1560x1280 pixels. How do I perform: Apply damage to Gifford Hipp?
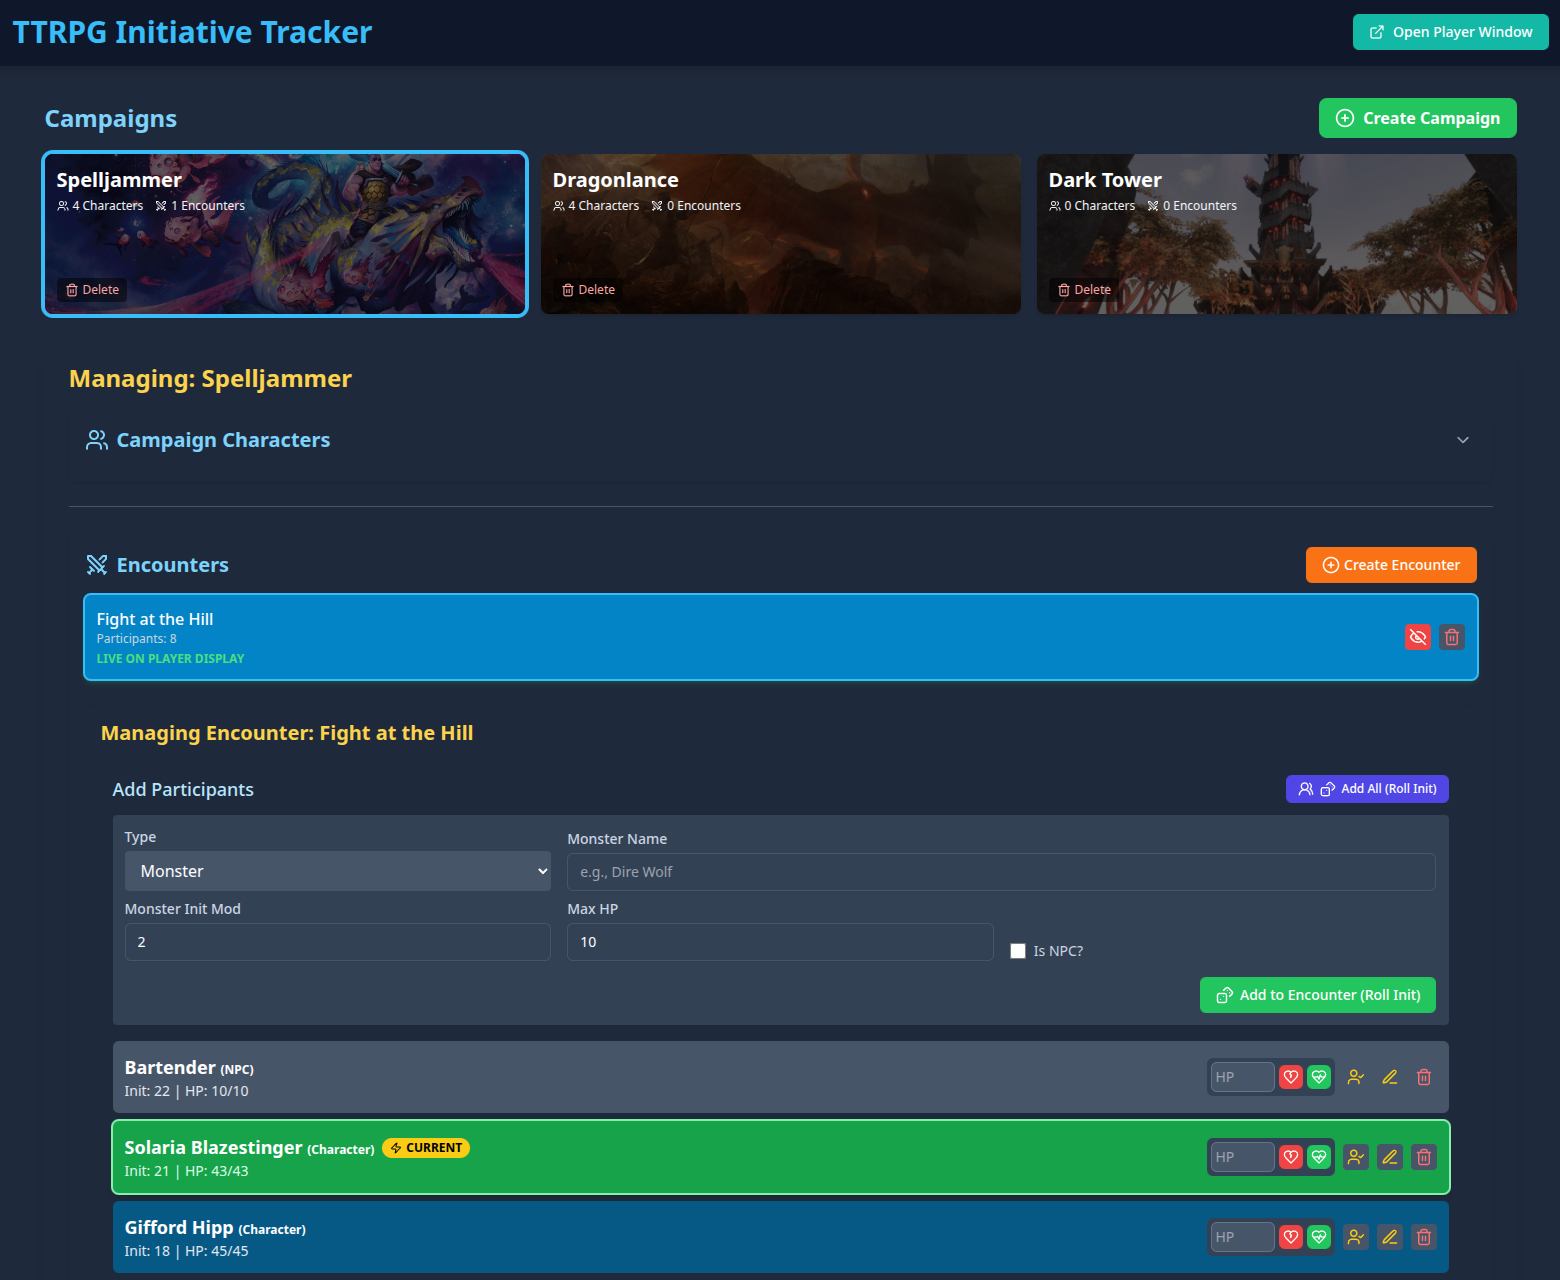1291,1237
